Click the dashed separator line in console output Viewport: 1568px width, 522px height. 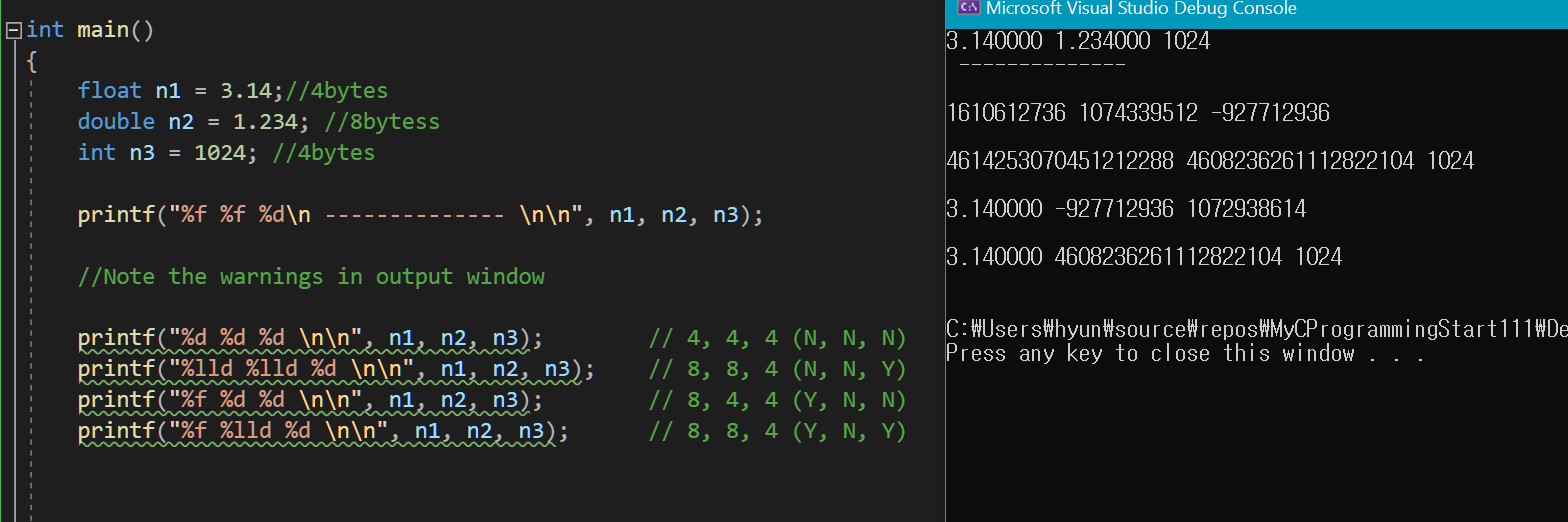(x=1042, y=65)
